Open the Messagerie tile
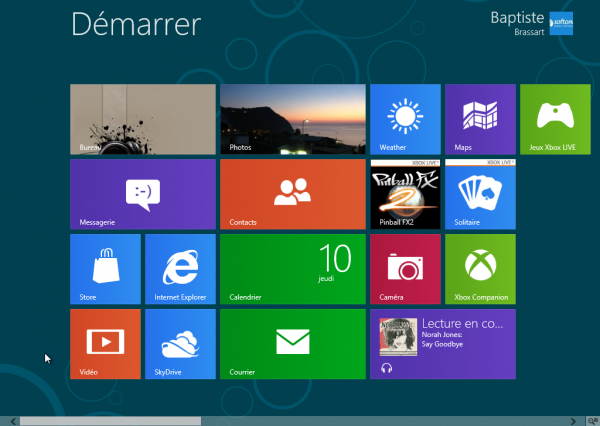600x426 pixels. coord(142,194)
